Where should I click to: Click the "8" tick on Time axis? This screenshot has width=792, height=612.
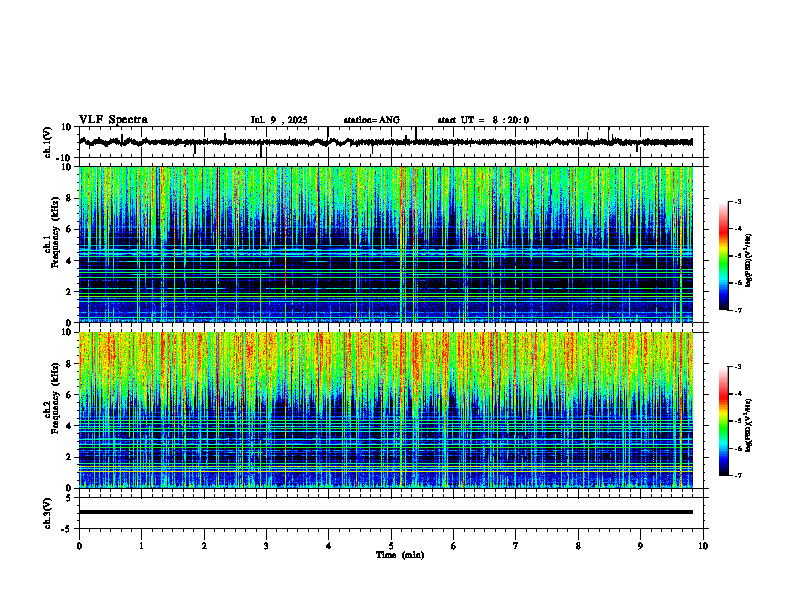(x=578, y=546)
